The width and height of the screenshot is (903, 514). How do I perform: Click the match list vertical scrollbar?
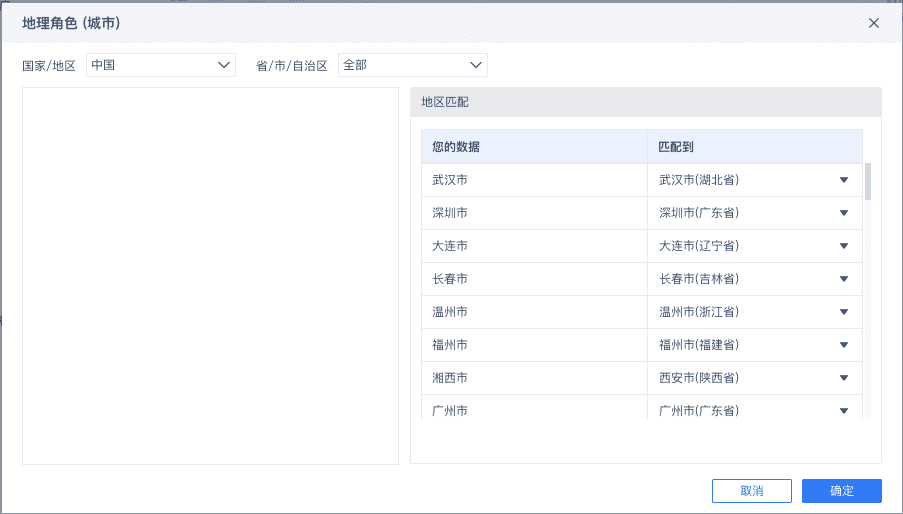tap(868, 182)
